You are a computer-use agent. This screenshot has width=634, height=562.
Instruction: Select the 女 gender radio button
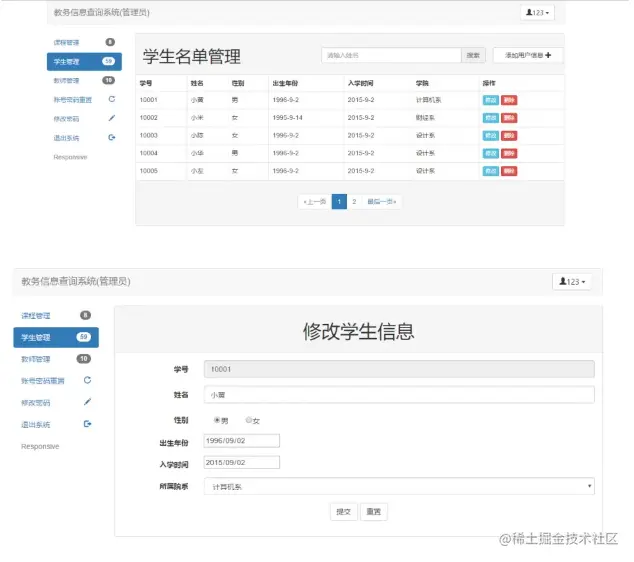249,420
